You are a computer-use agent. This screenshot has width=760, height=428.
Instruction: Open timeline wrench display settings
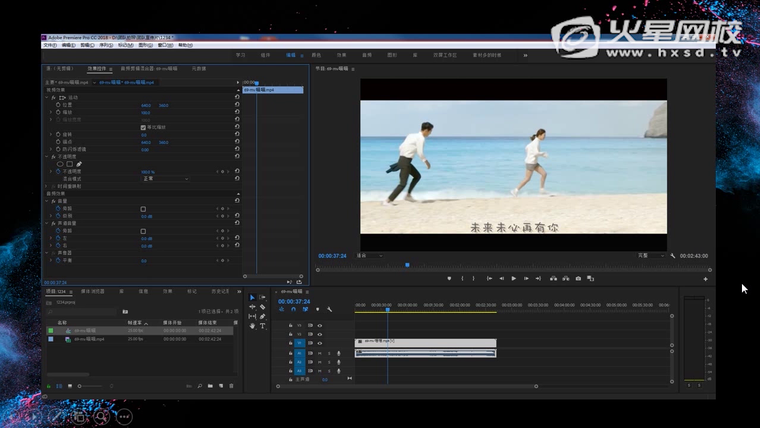[x=329, y=310]
